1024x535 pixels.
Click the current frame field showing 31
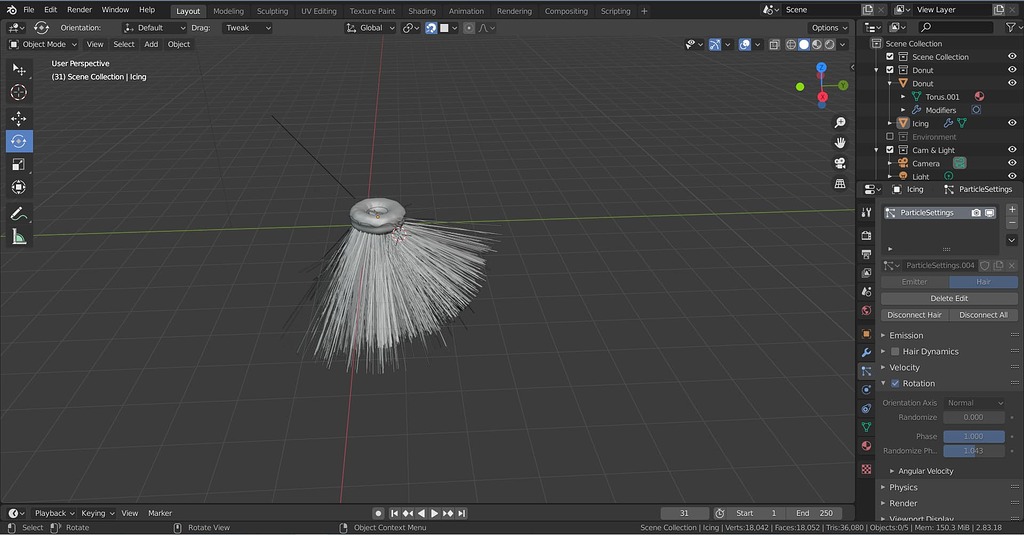[684, 513]
